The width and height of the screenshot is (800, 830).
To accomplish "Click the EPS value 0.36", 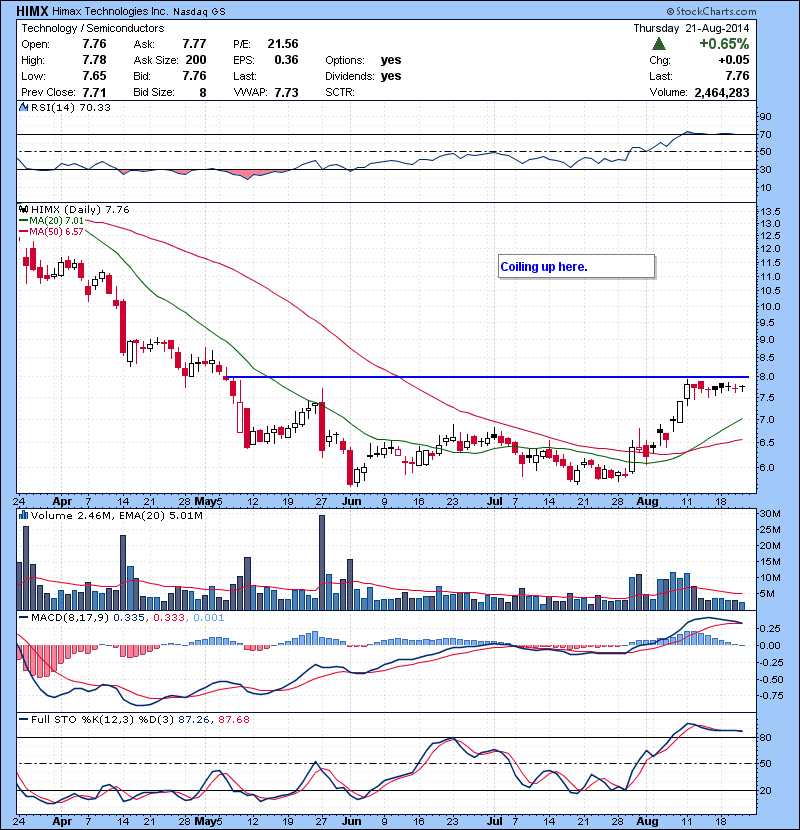I will tap(286, 60).
